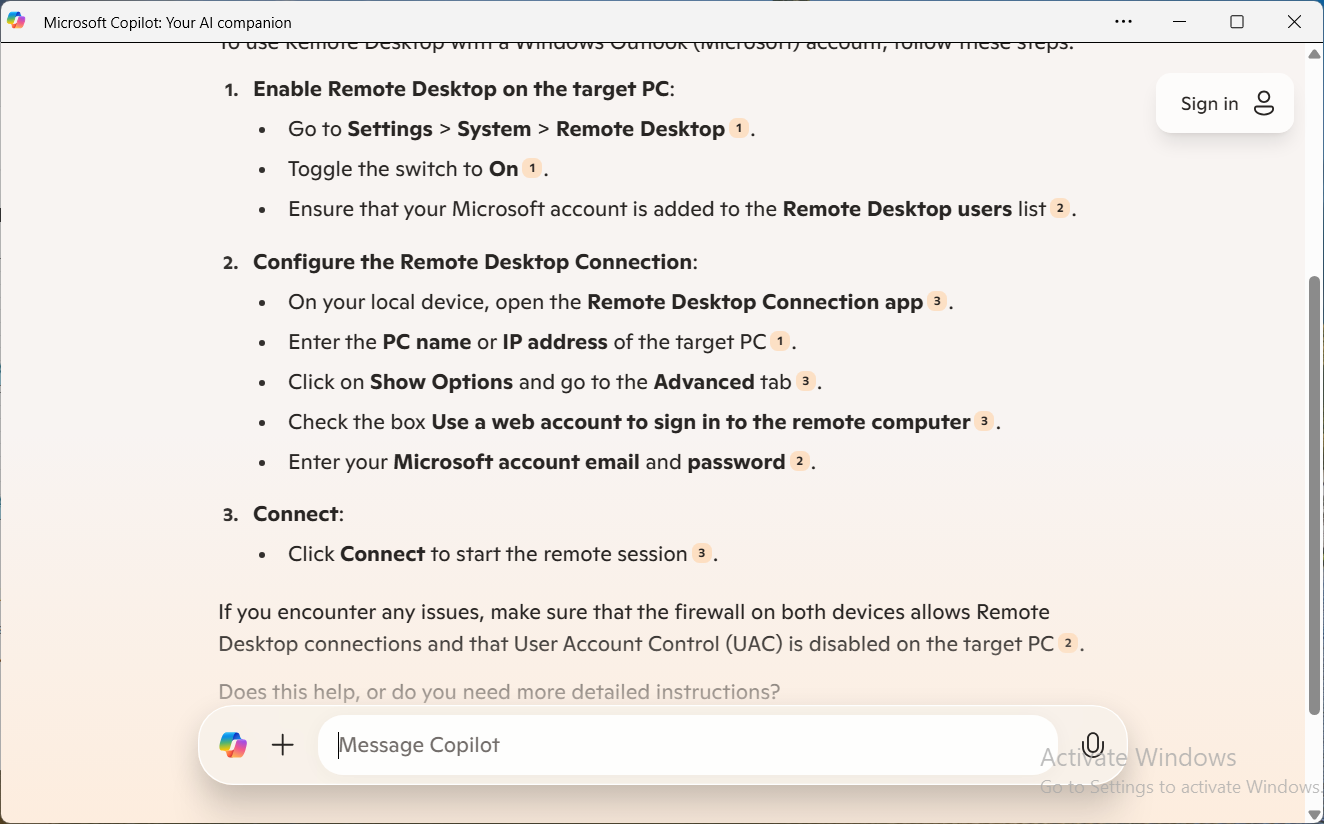The height and width of the screenshot is (824, 1324).
Task: Click the microphone icon to talk
Action: 1093,745
